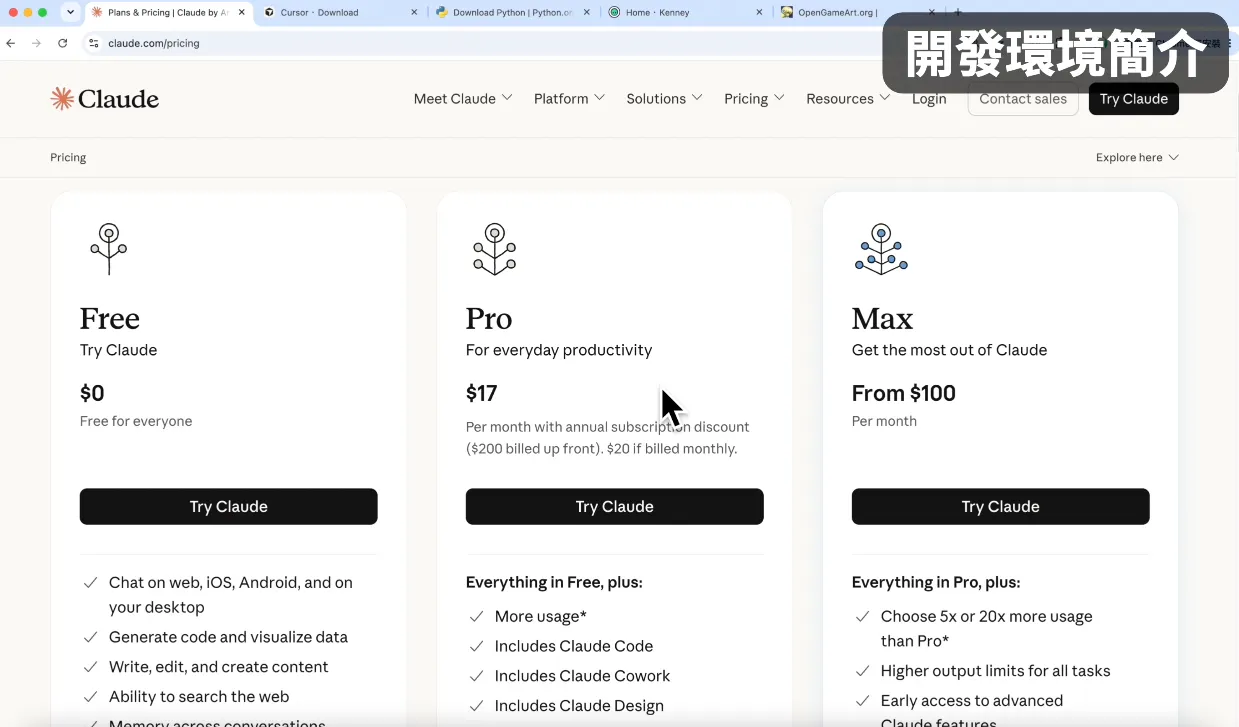Click 'Ability to search the web' text

coord(199,697)
